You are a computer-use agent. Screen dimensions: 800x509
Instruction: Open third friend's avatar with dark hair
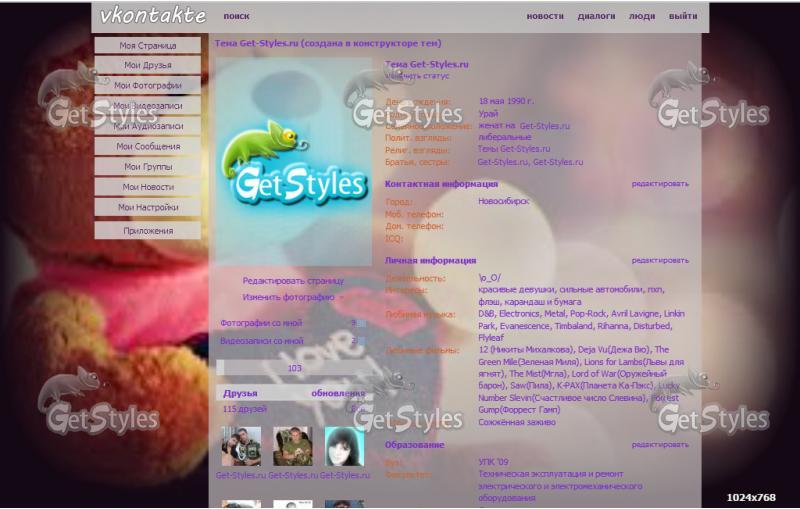pyautogui.click(x=344, y=446)
